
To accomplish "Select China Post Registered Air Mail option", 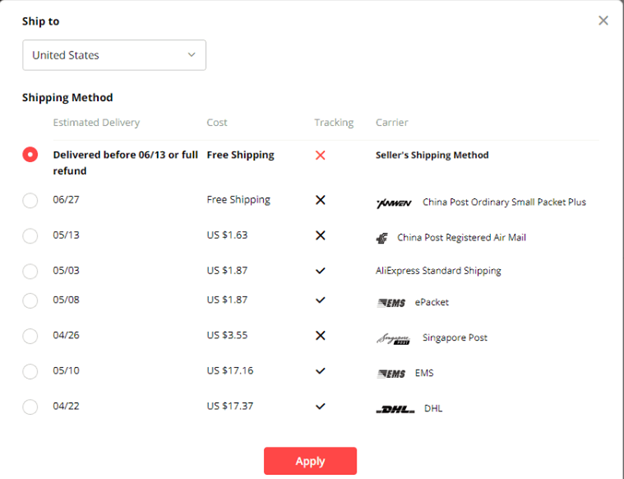I will click(x=30, y=237).
